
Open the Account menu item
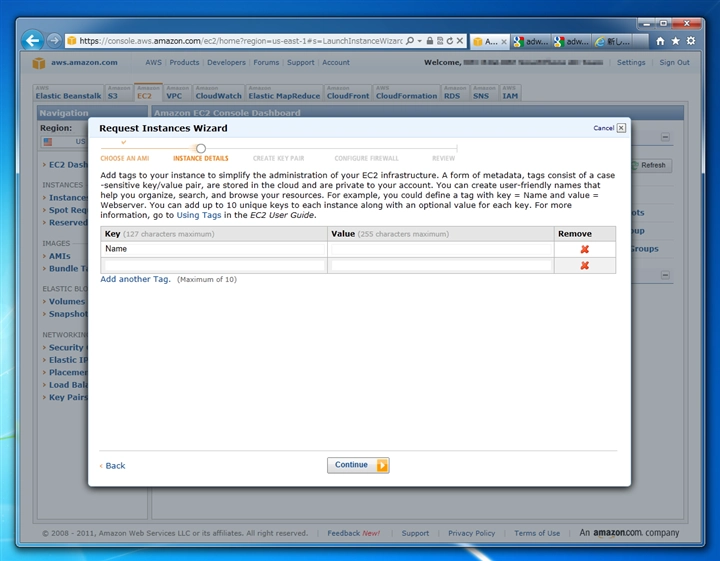pyautogui.click(x=336, y=62)
